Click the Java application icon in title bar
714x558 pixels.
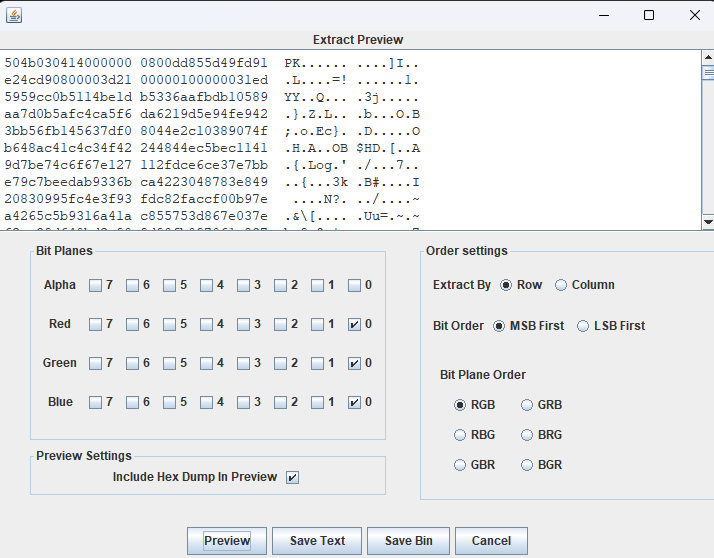[14, 15]
